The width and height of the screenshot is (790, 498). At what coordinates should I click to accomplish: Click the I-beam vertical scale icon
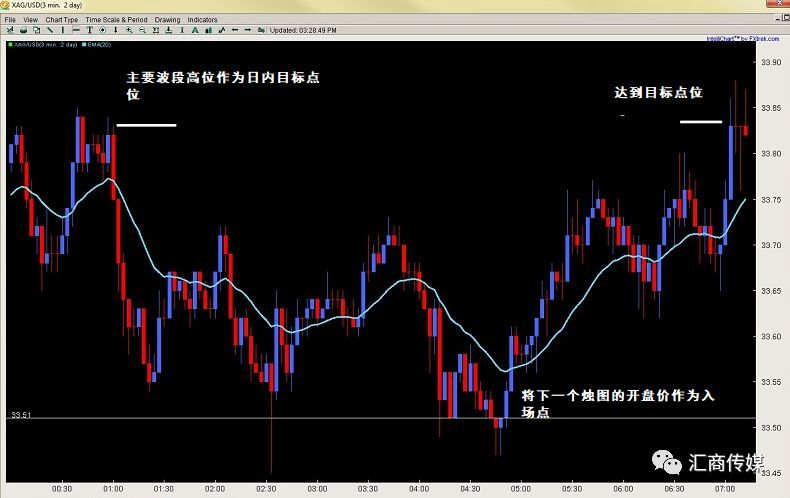(x=182, y=30)
